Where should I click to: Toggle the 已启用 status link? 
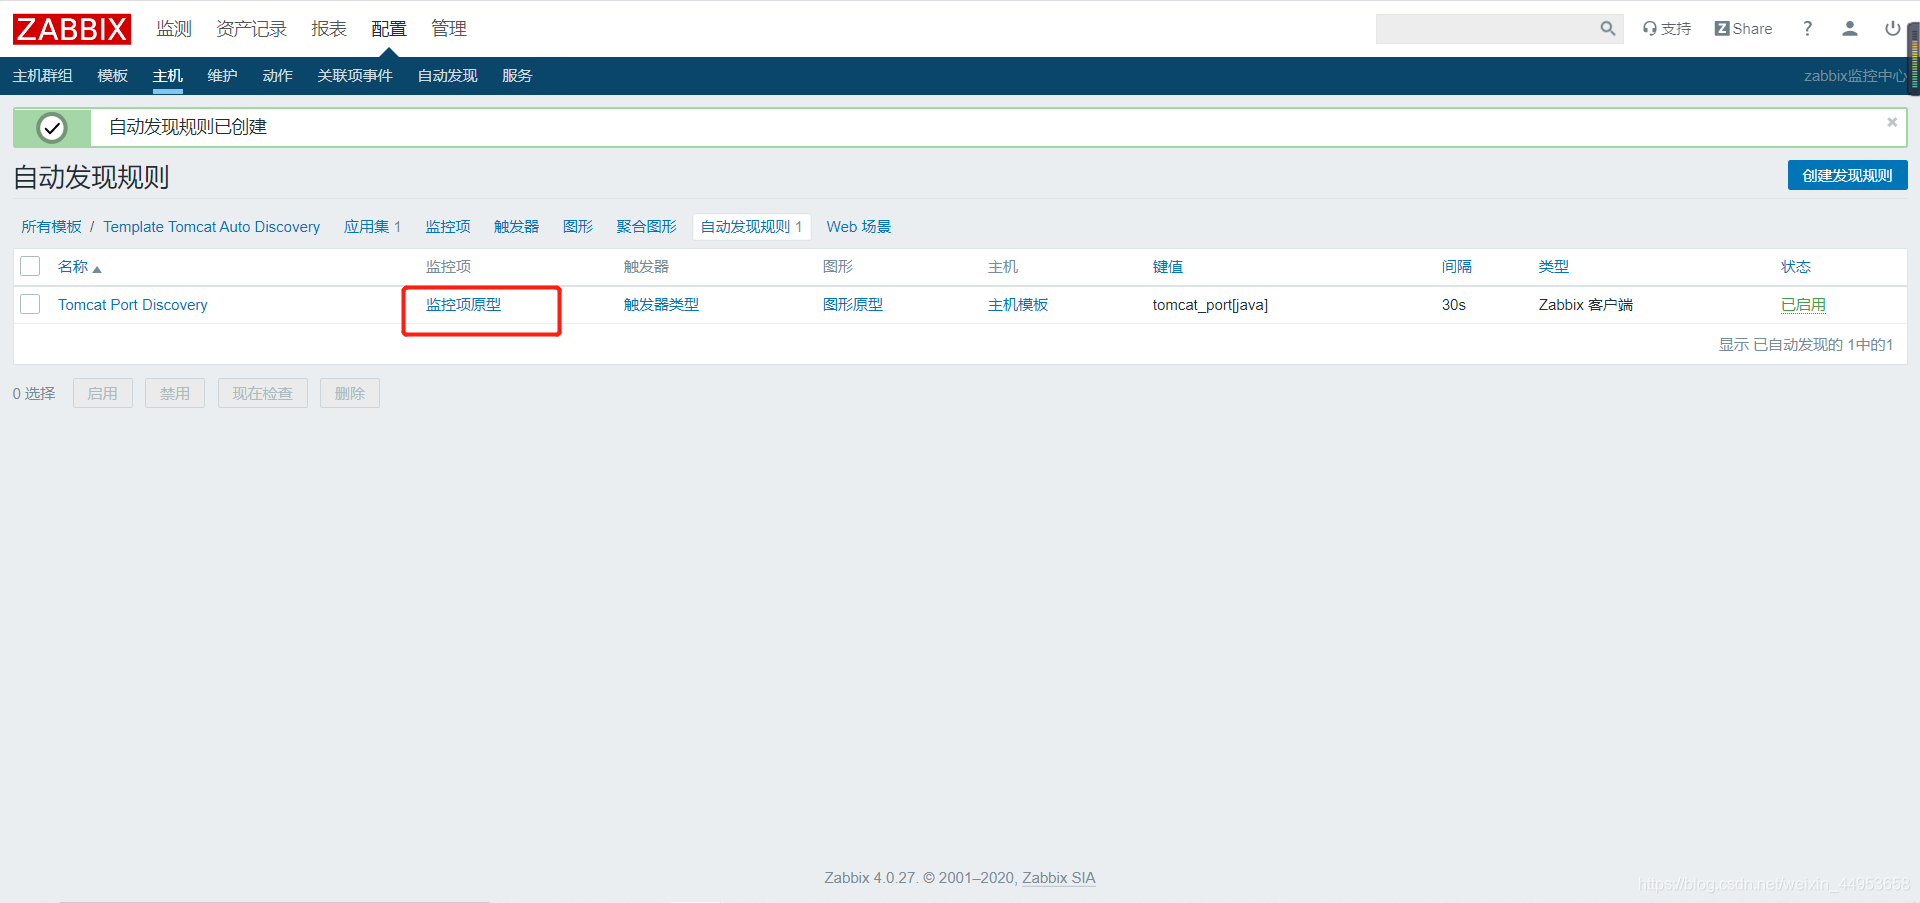(1803, 305)
